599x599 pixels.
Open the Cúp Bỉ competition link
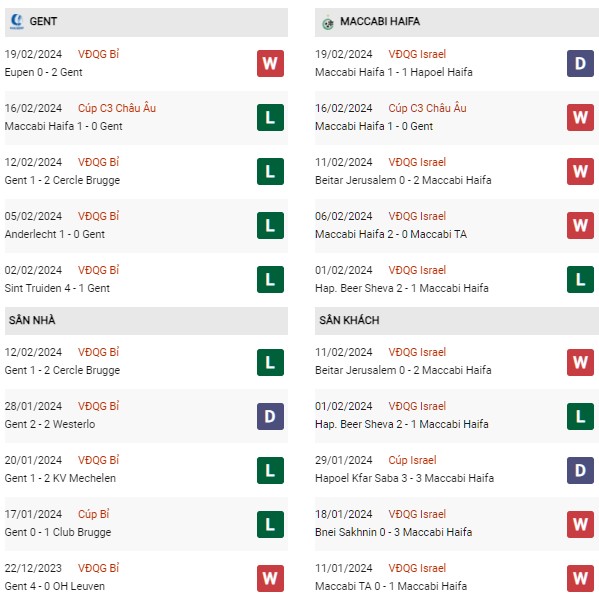[94, 514]
